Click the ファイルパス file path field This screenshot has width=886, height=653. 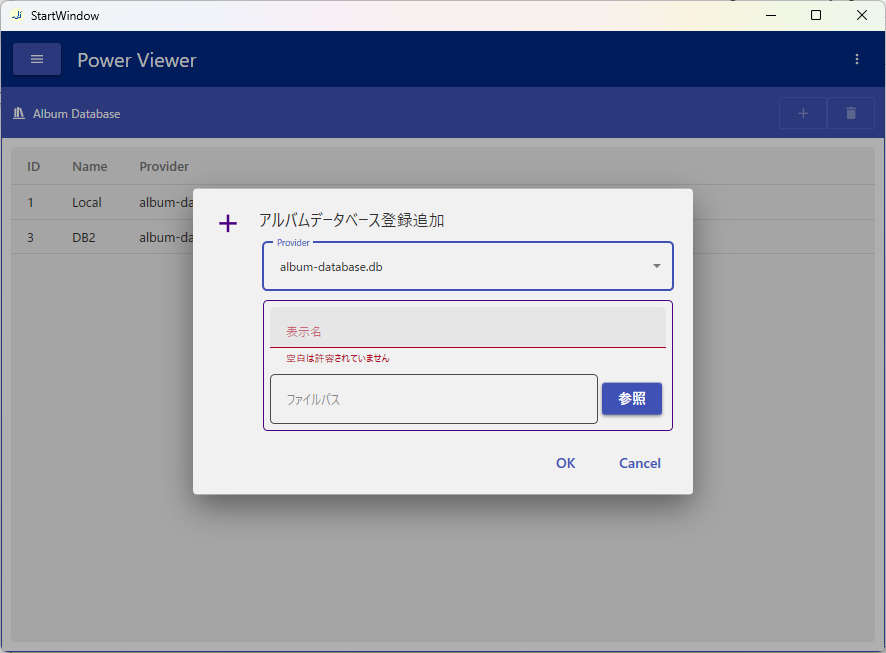433,399
